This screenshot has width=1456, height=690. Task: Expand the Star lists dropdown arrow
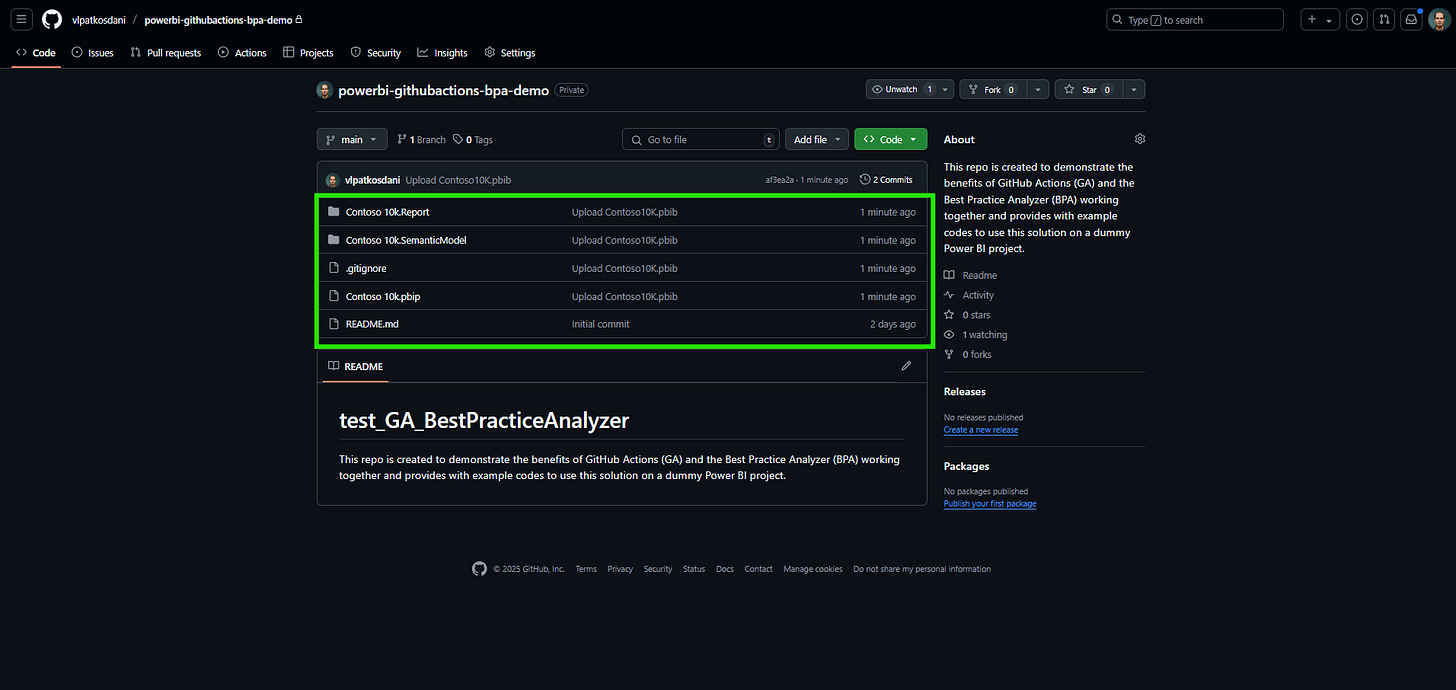tap(1134, 90)
